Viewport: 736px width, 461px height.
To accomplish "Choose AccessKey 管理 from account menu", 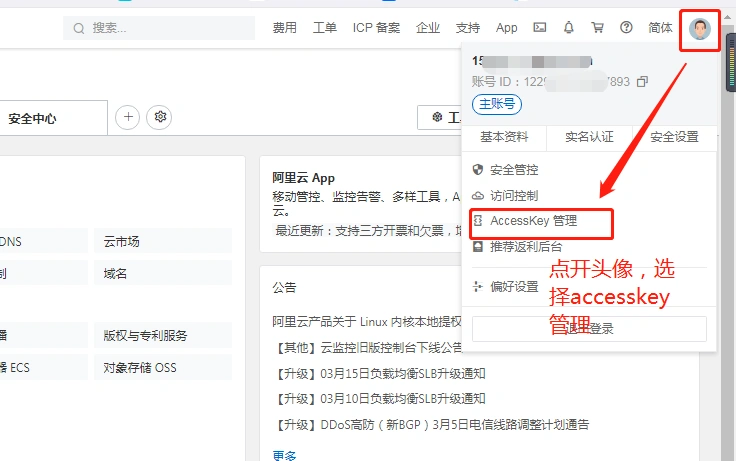I will 534,221.
